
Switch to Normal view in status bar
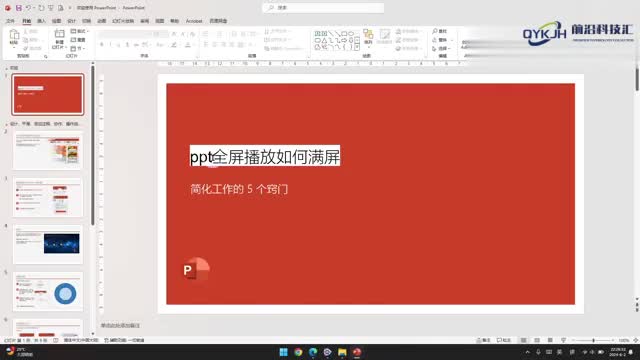523,340
